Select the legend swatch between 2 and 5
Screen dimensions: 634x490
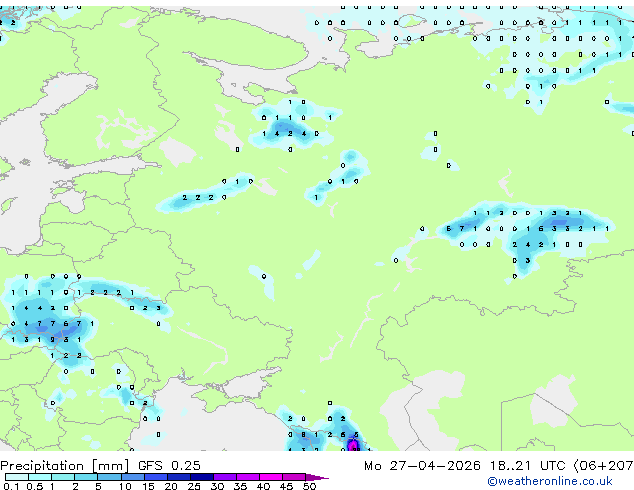86,477
